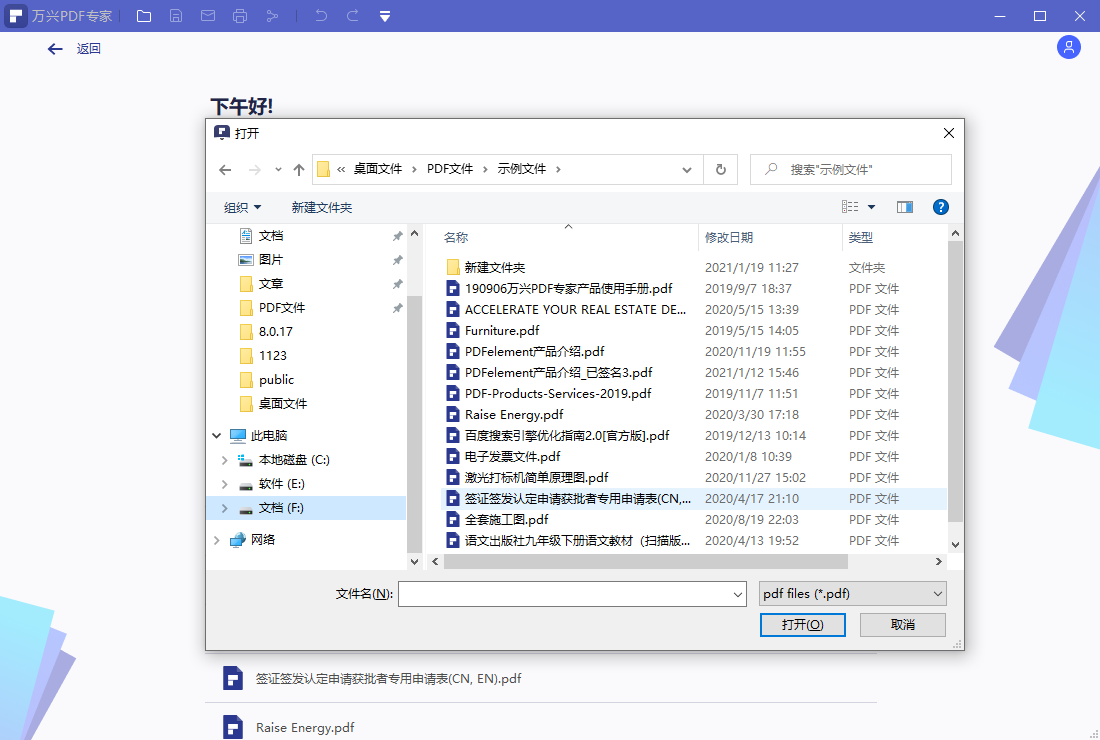Select 190906万兴PDF专家产品使用手册.pdf file

tap(568, 288)
